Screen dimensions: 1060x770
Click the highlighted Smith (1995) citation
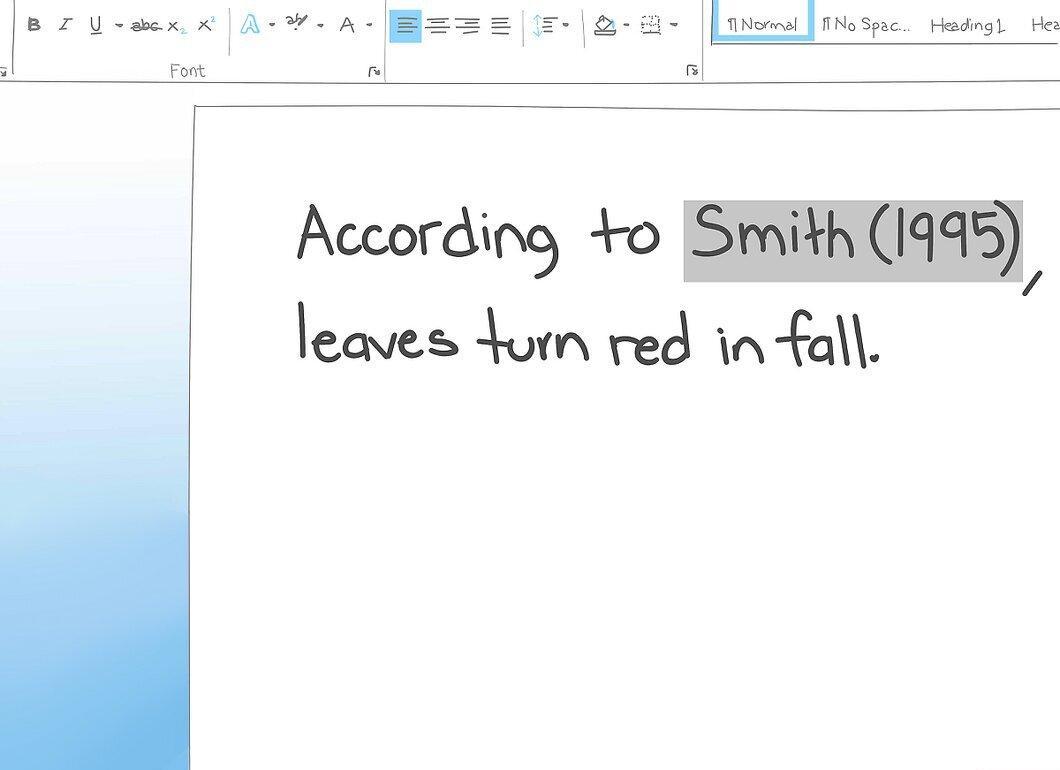coord(853,241)
